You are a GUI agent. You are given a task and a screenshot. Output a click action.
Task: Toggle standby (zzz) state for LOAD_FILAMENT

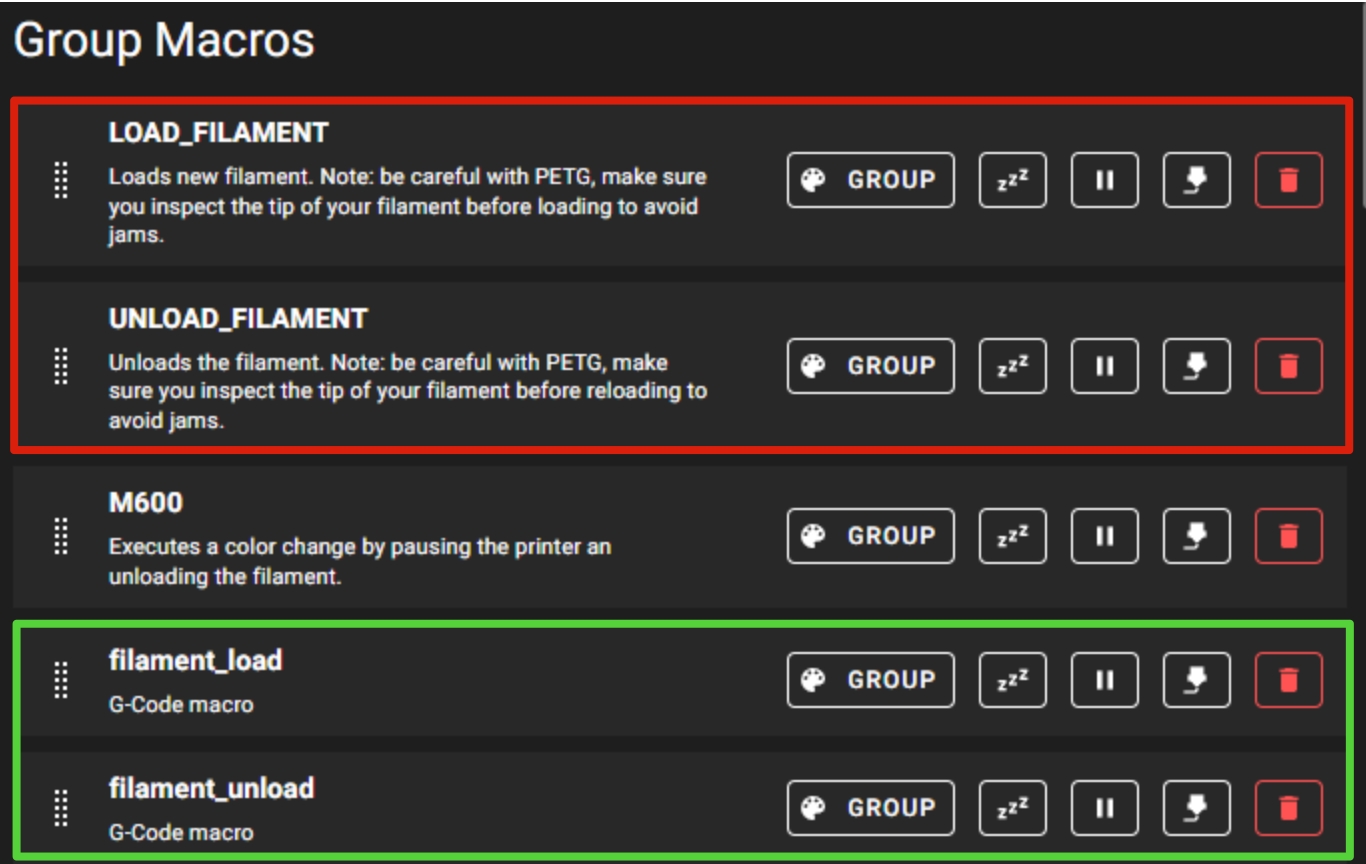[1012, 180]
